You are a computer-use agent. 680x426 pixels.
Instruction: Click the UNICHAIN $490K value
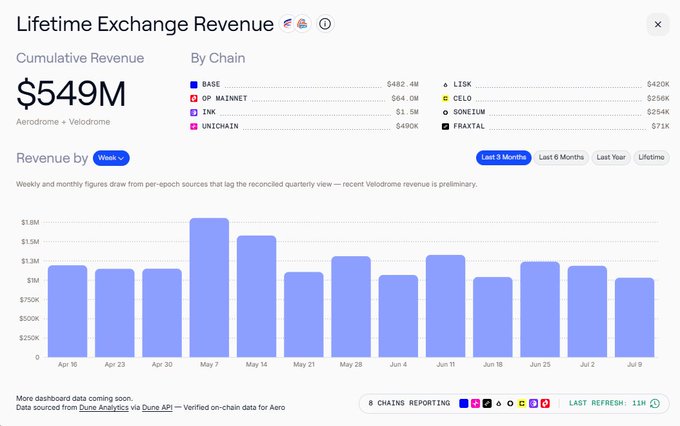point(407,126)
